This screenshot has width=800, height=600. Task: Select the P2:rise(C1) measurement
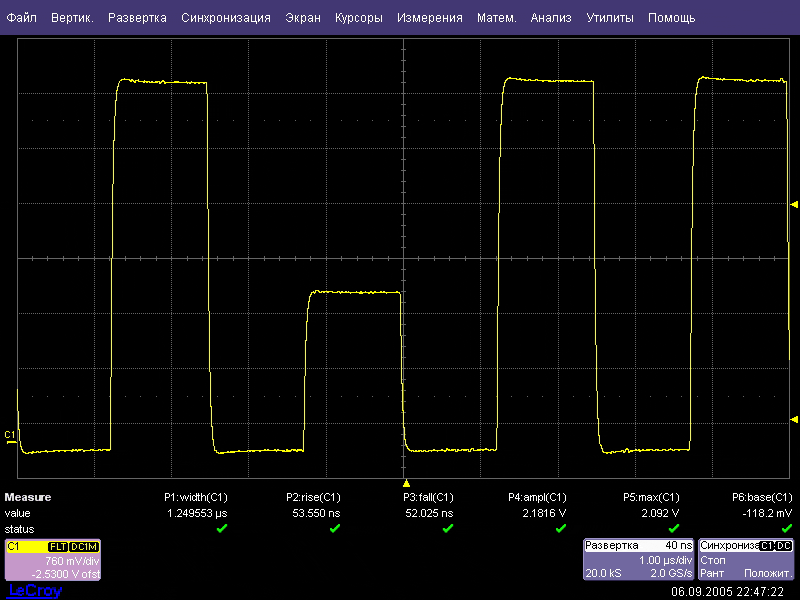(x=314, y=497)
